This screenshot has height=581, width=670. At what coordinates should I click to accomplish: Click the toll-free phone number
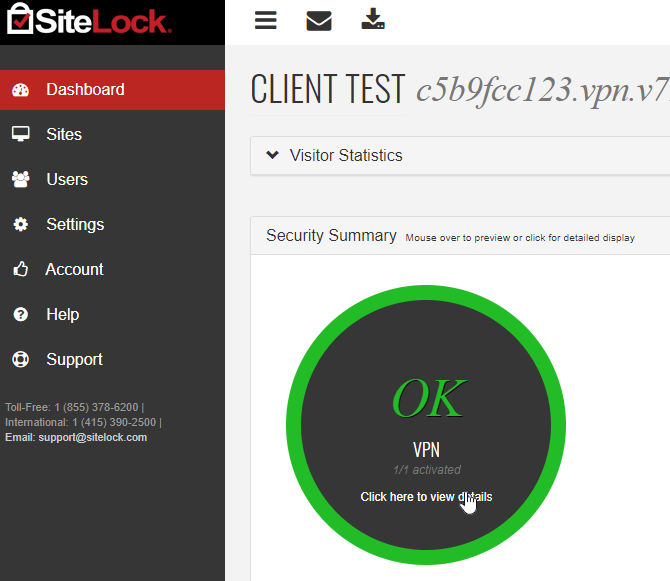tap(96, 407)
